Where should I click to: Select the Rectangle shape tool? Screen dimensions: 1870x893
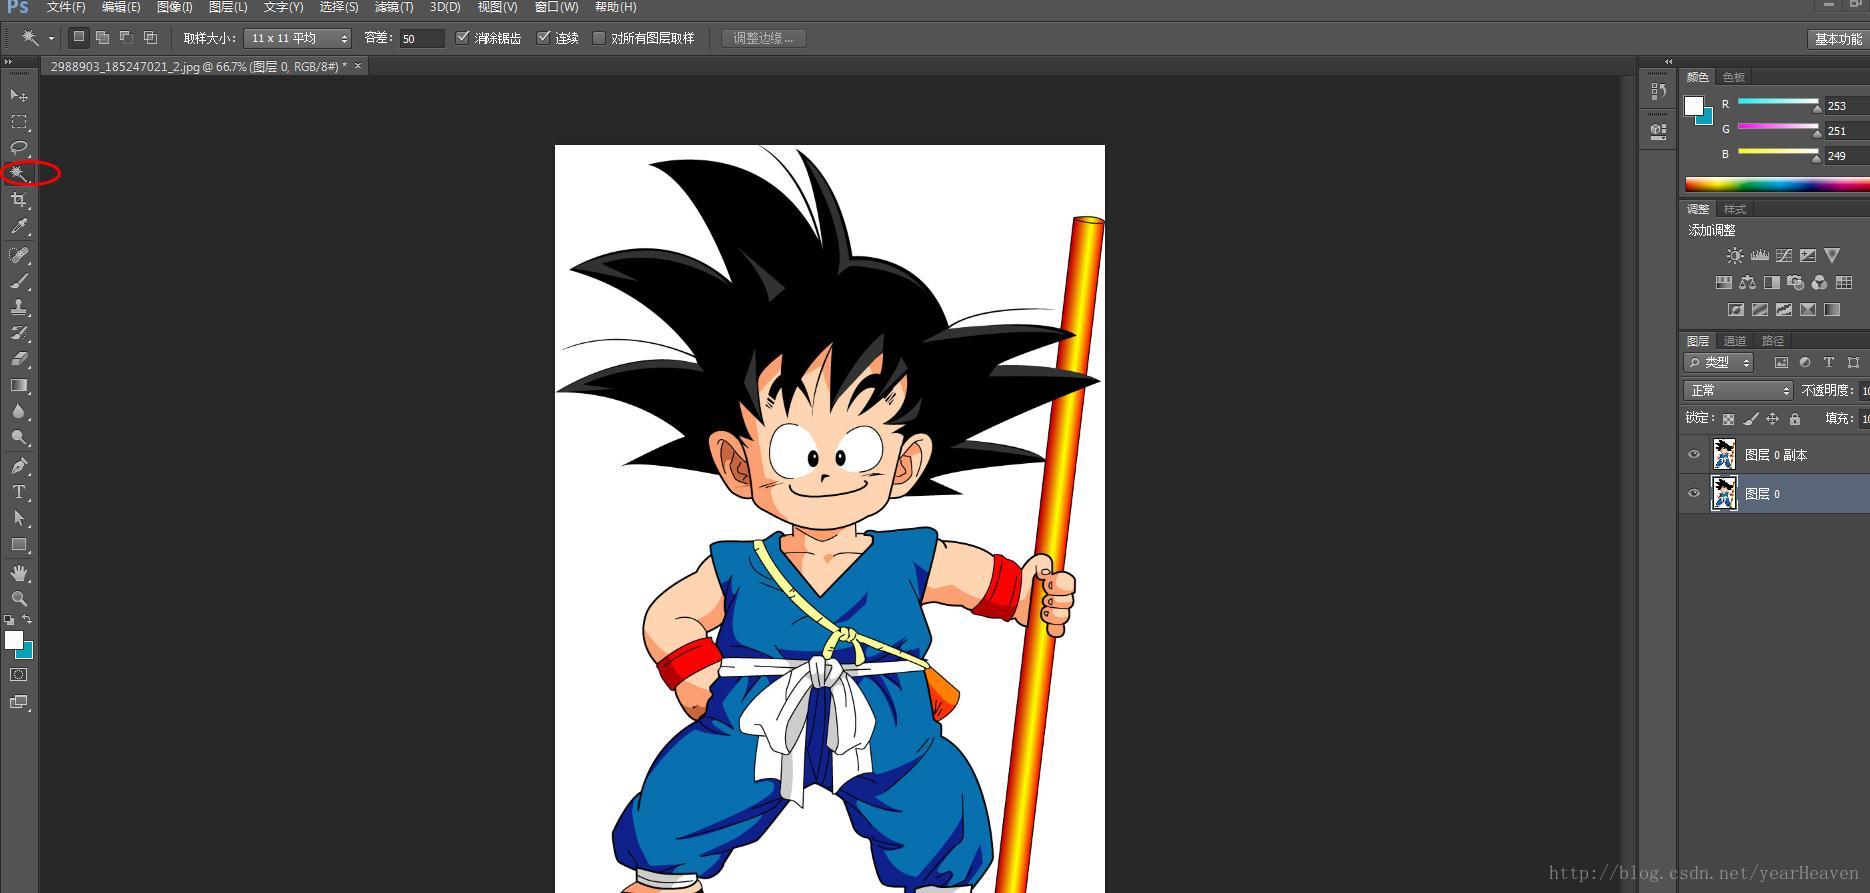[x=19, y=544]
